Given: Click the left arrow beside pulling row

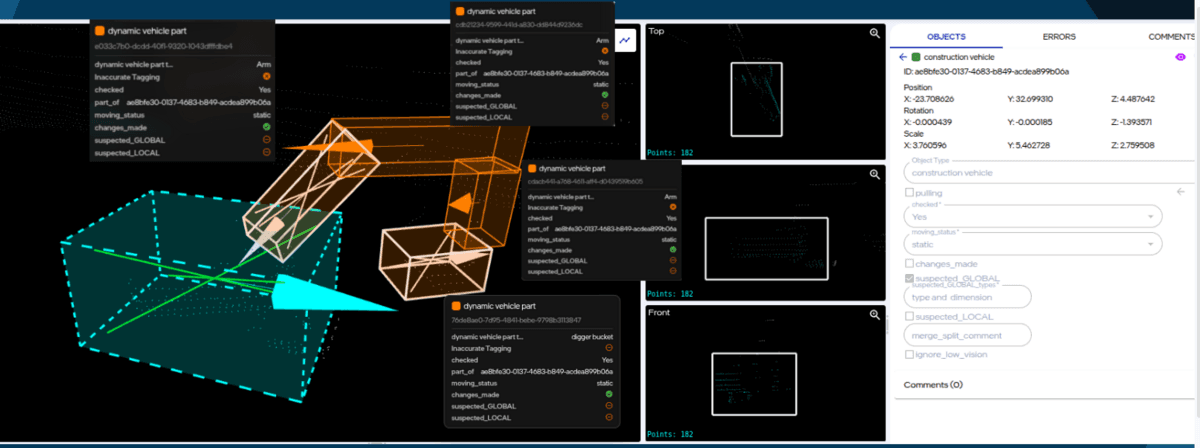Looking at the screenshot, I should tap(1180, 191).
